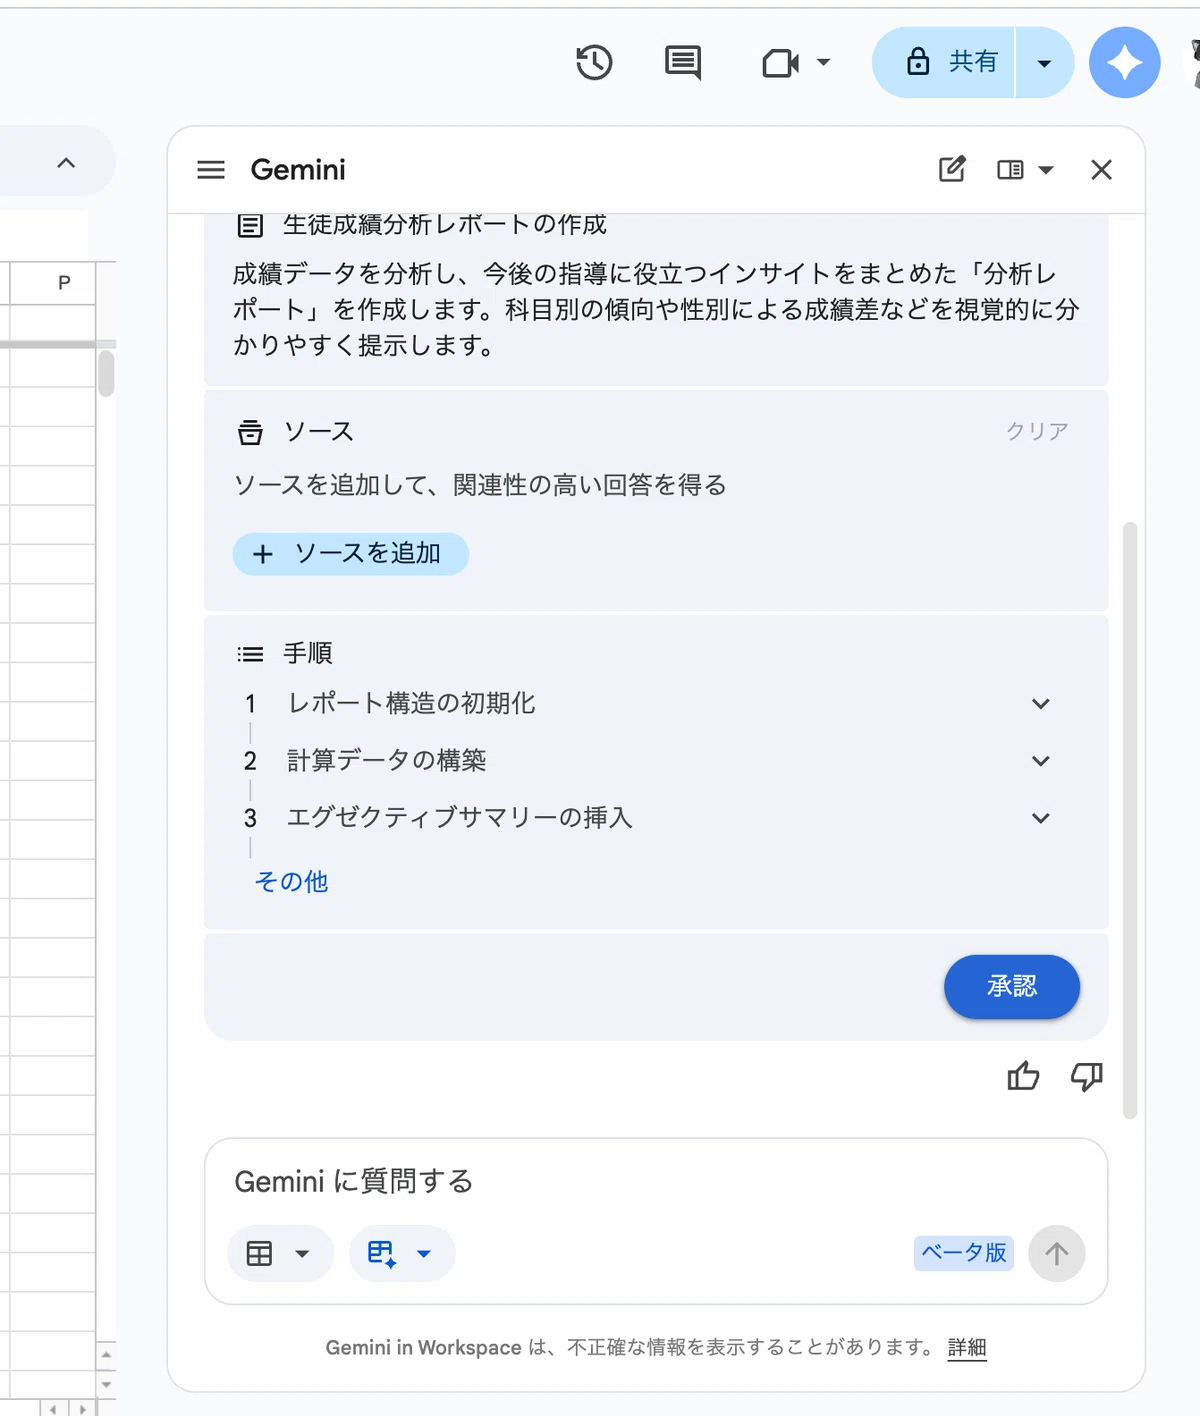This screenshot has height=1416, width=1200.
Task: Click the spreadsheet vertical scrollbar thumb
Action: [106, 373]
